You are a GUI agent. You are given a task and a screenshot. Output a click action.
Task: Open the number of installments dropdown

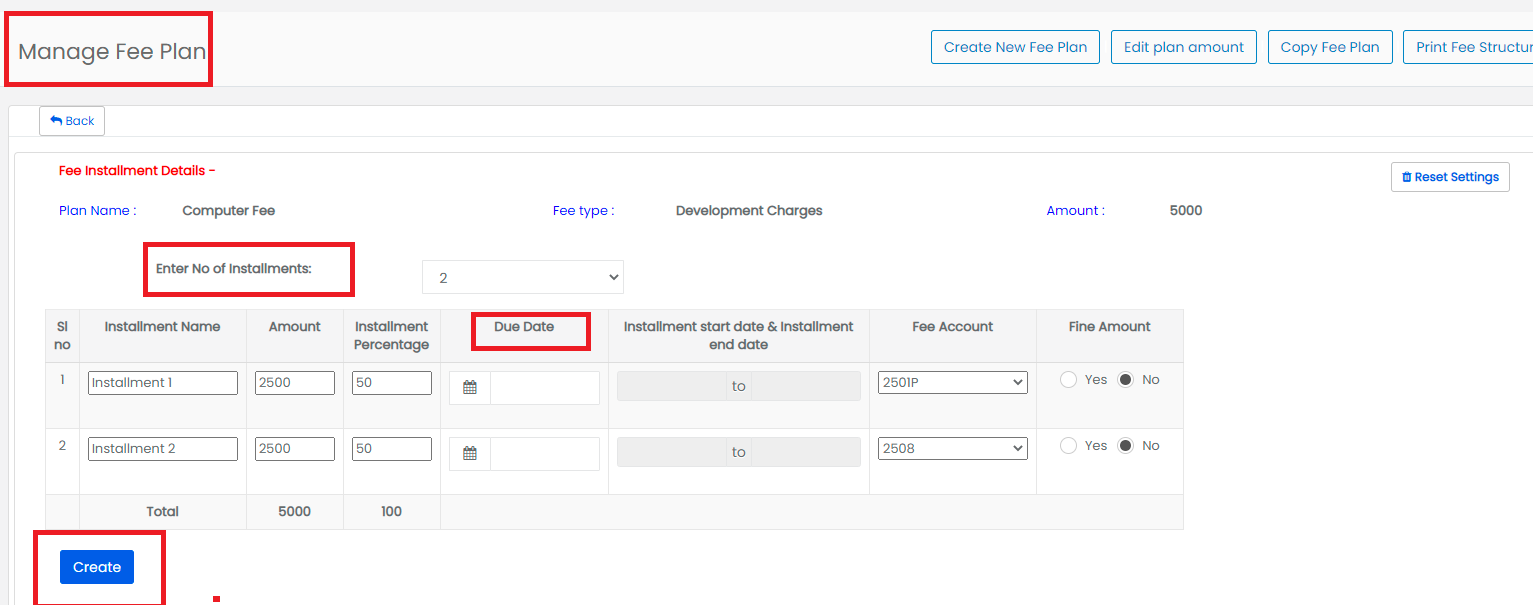click(x=523, y=278)
